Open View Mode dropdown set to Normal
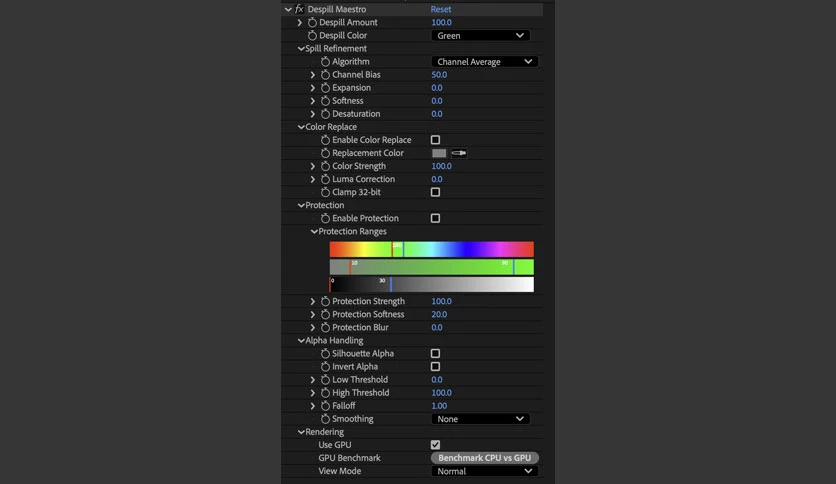The height and width of the screenshot is (484, 836). [x=485, y=471]
